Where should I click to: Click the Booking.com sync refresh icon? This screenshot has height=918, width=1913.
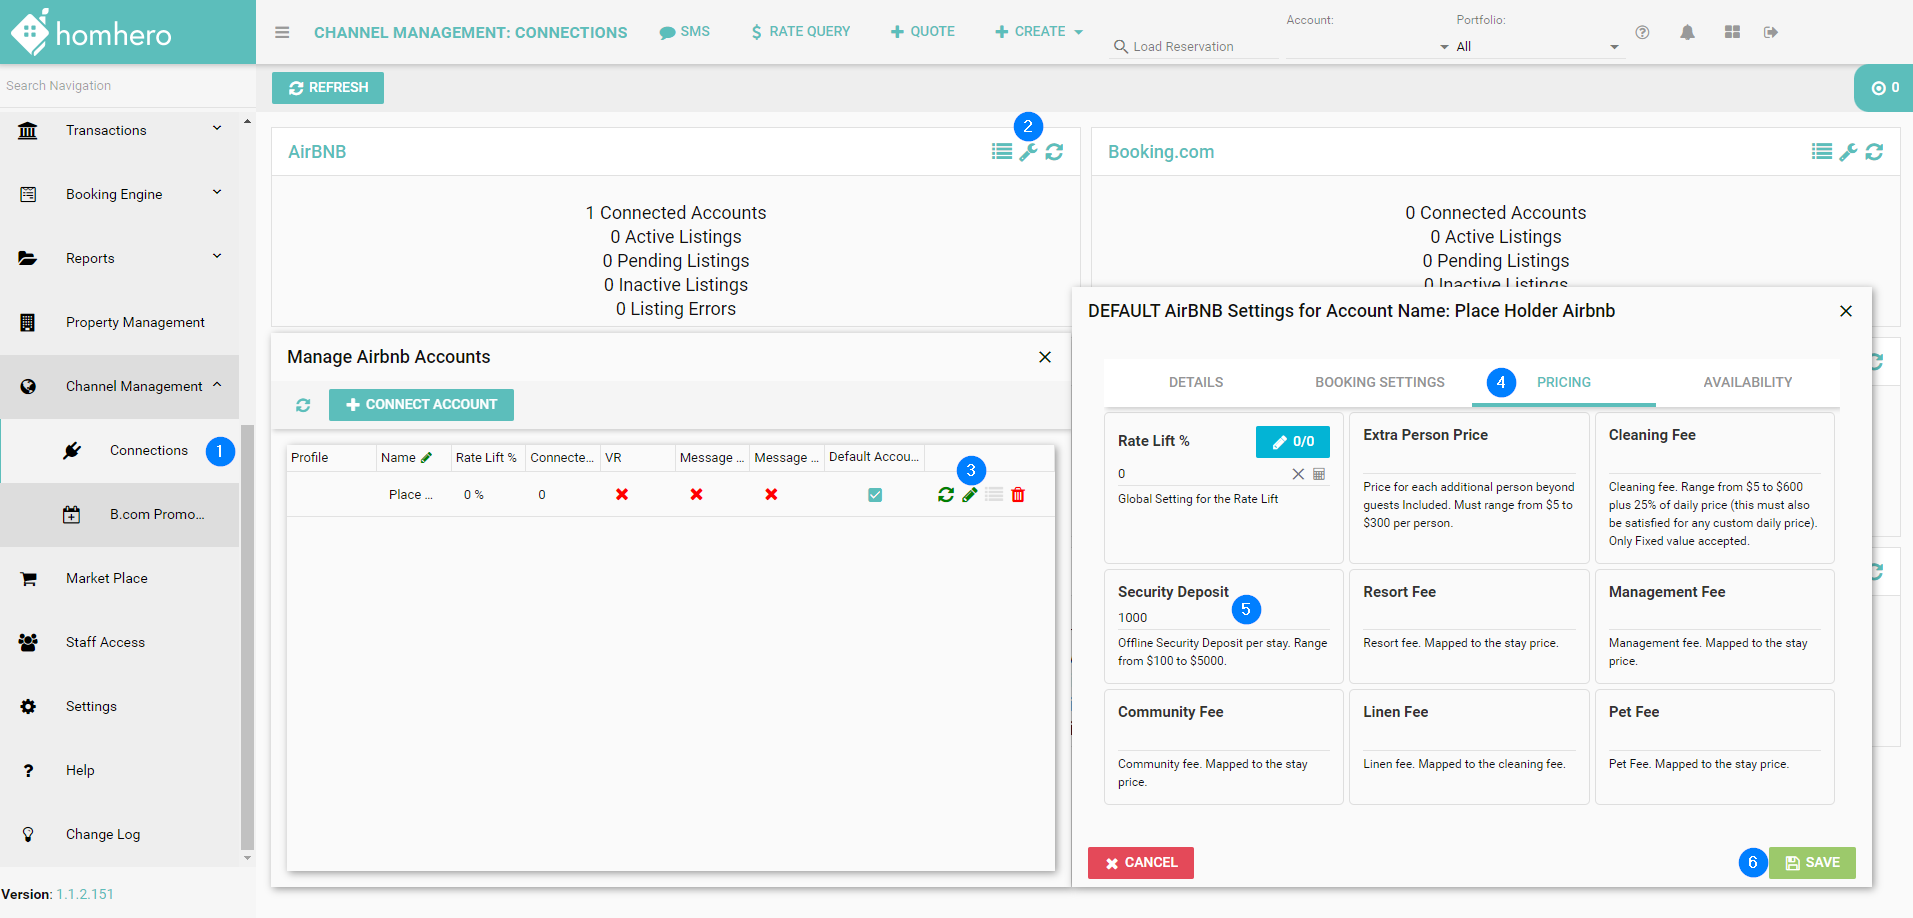click(x=1874, y=152)
